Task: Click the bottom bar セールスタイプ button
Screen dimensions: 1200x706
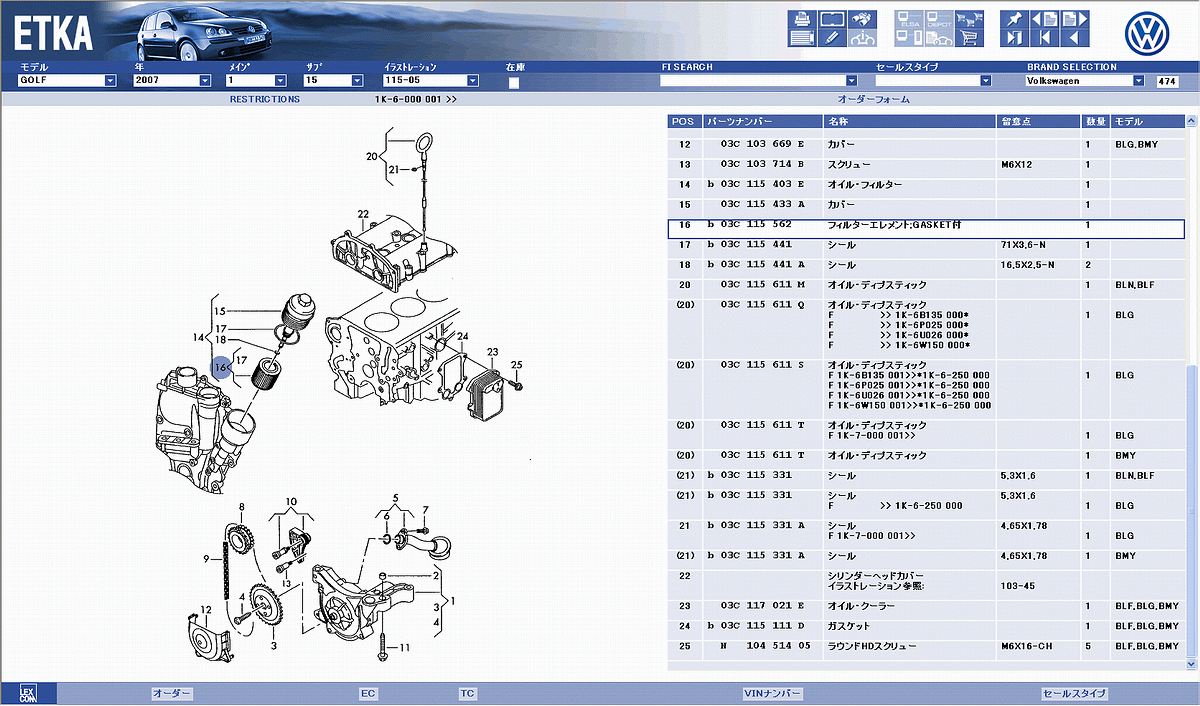Action: click(1075, 693)
